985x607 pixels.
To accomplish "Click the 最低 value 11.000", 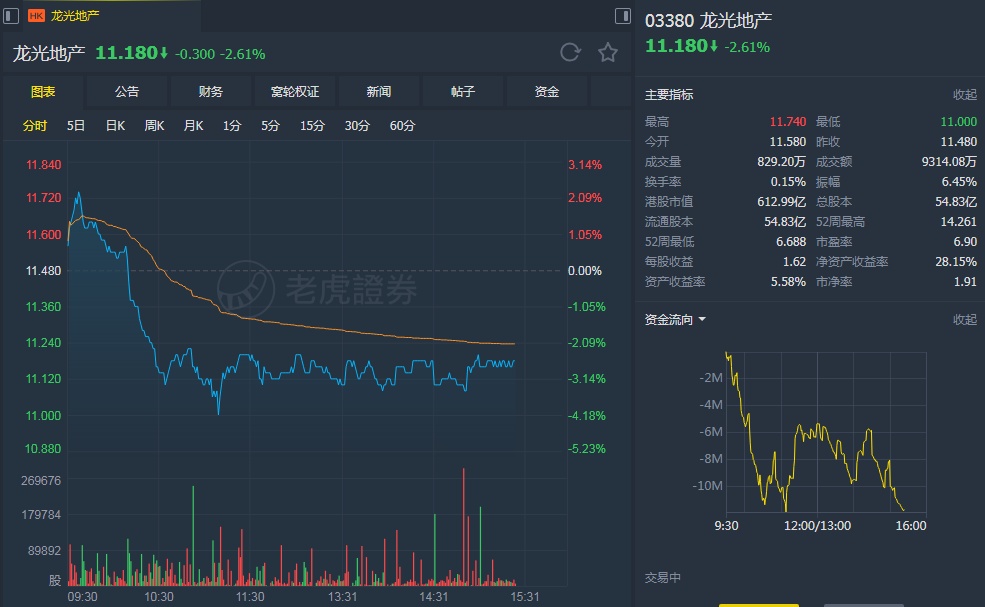I will (x=959, y=122).
